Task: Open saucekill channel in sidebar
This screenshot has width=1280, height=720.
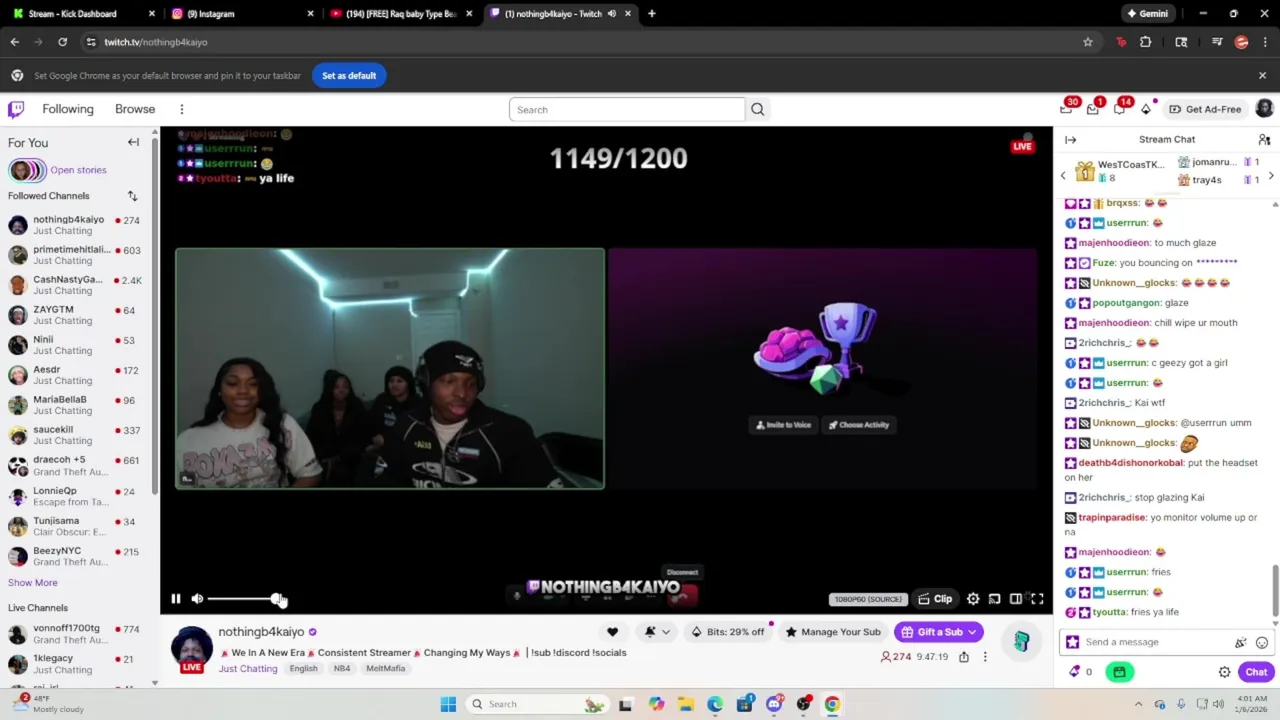Action: coord(78,435)
